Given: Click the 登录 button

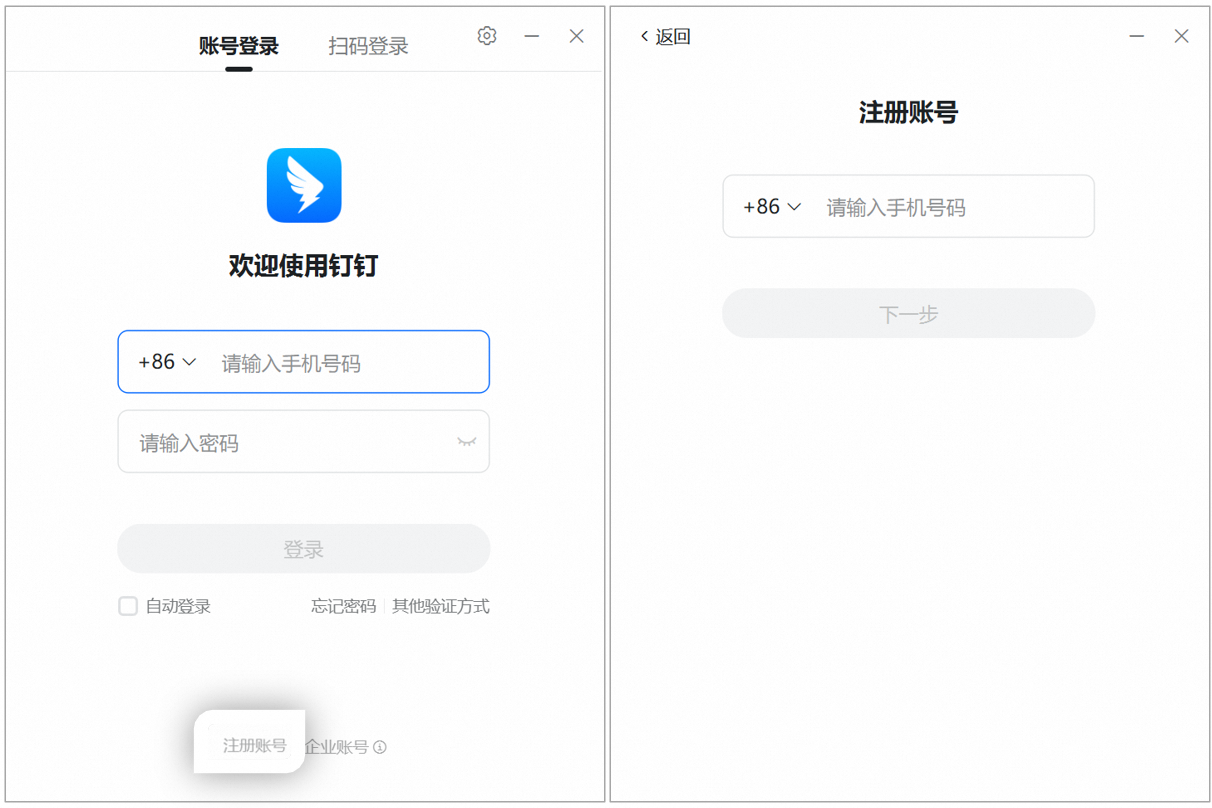Looking at the screenshot, I should (304, 549).
